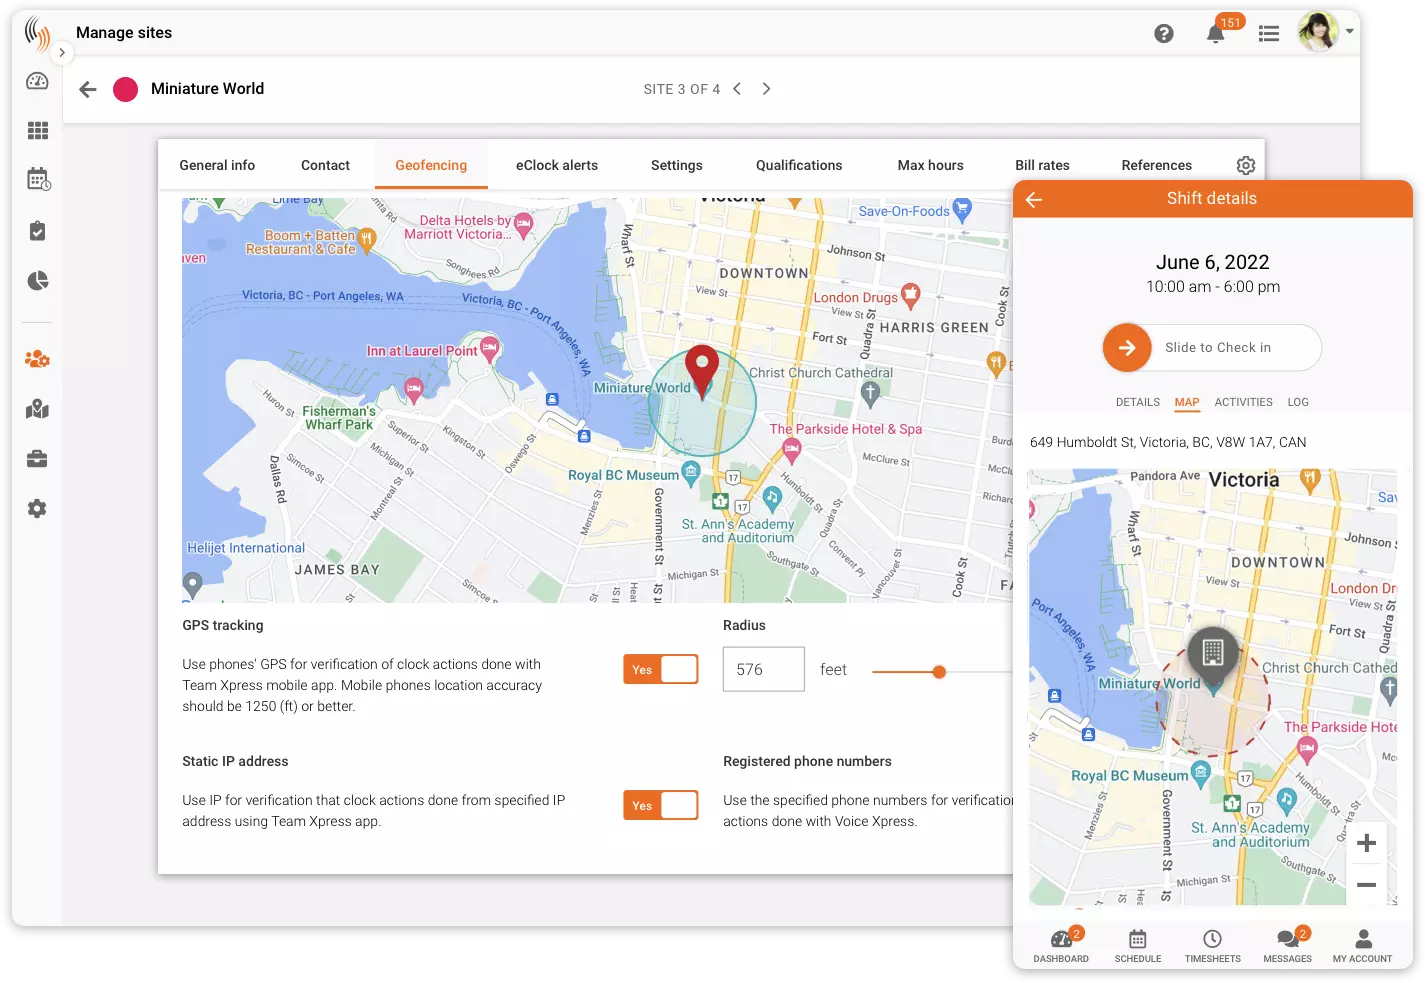The image size is (1425, 983).
Task: Click the red Miniature World site color dot
Action: pyautogui.click(x=125, y=89)
